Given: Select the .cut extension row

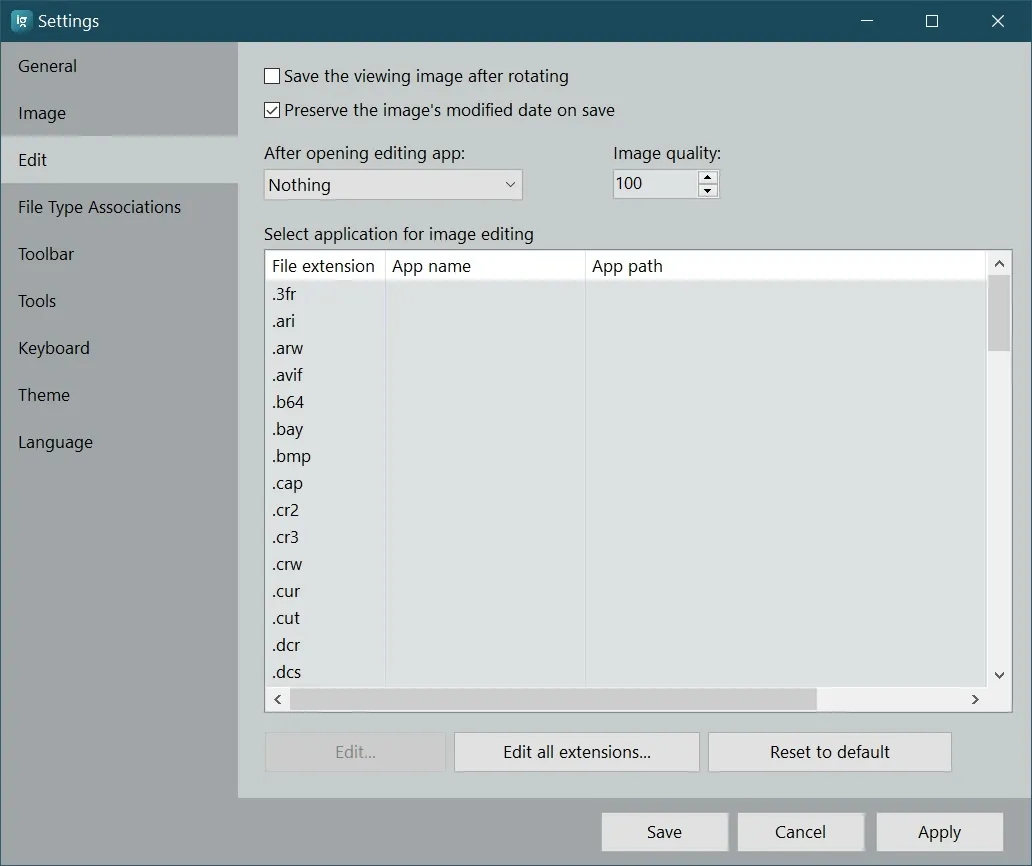Looking at the screenshot, I should tap(625, 618).
